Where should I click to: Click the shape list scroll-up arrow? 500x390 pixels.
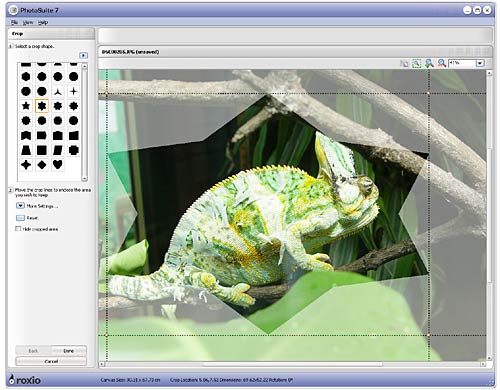[85, 66]
